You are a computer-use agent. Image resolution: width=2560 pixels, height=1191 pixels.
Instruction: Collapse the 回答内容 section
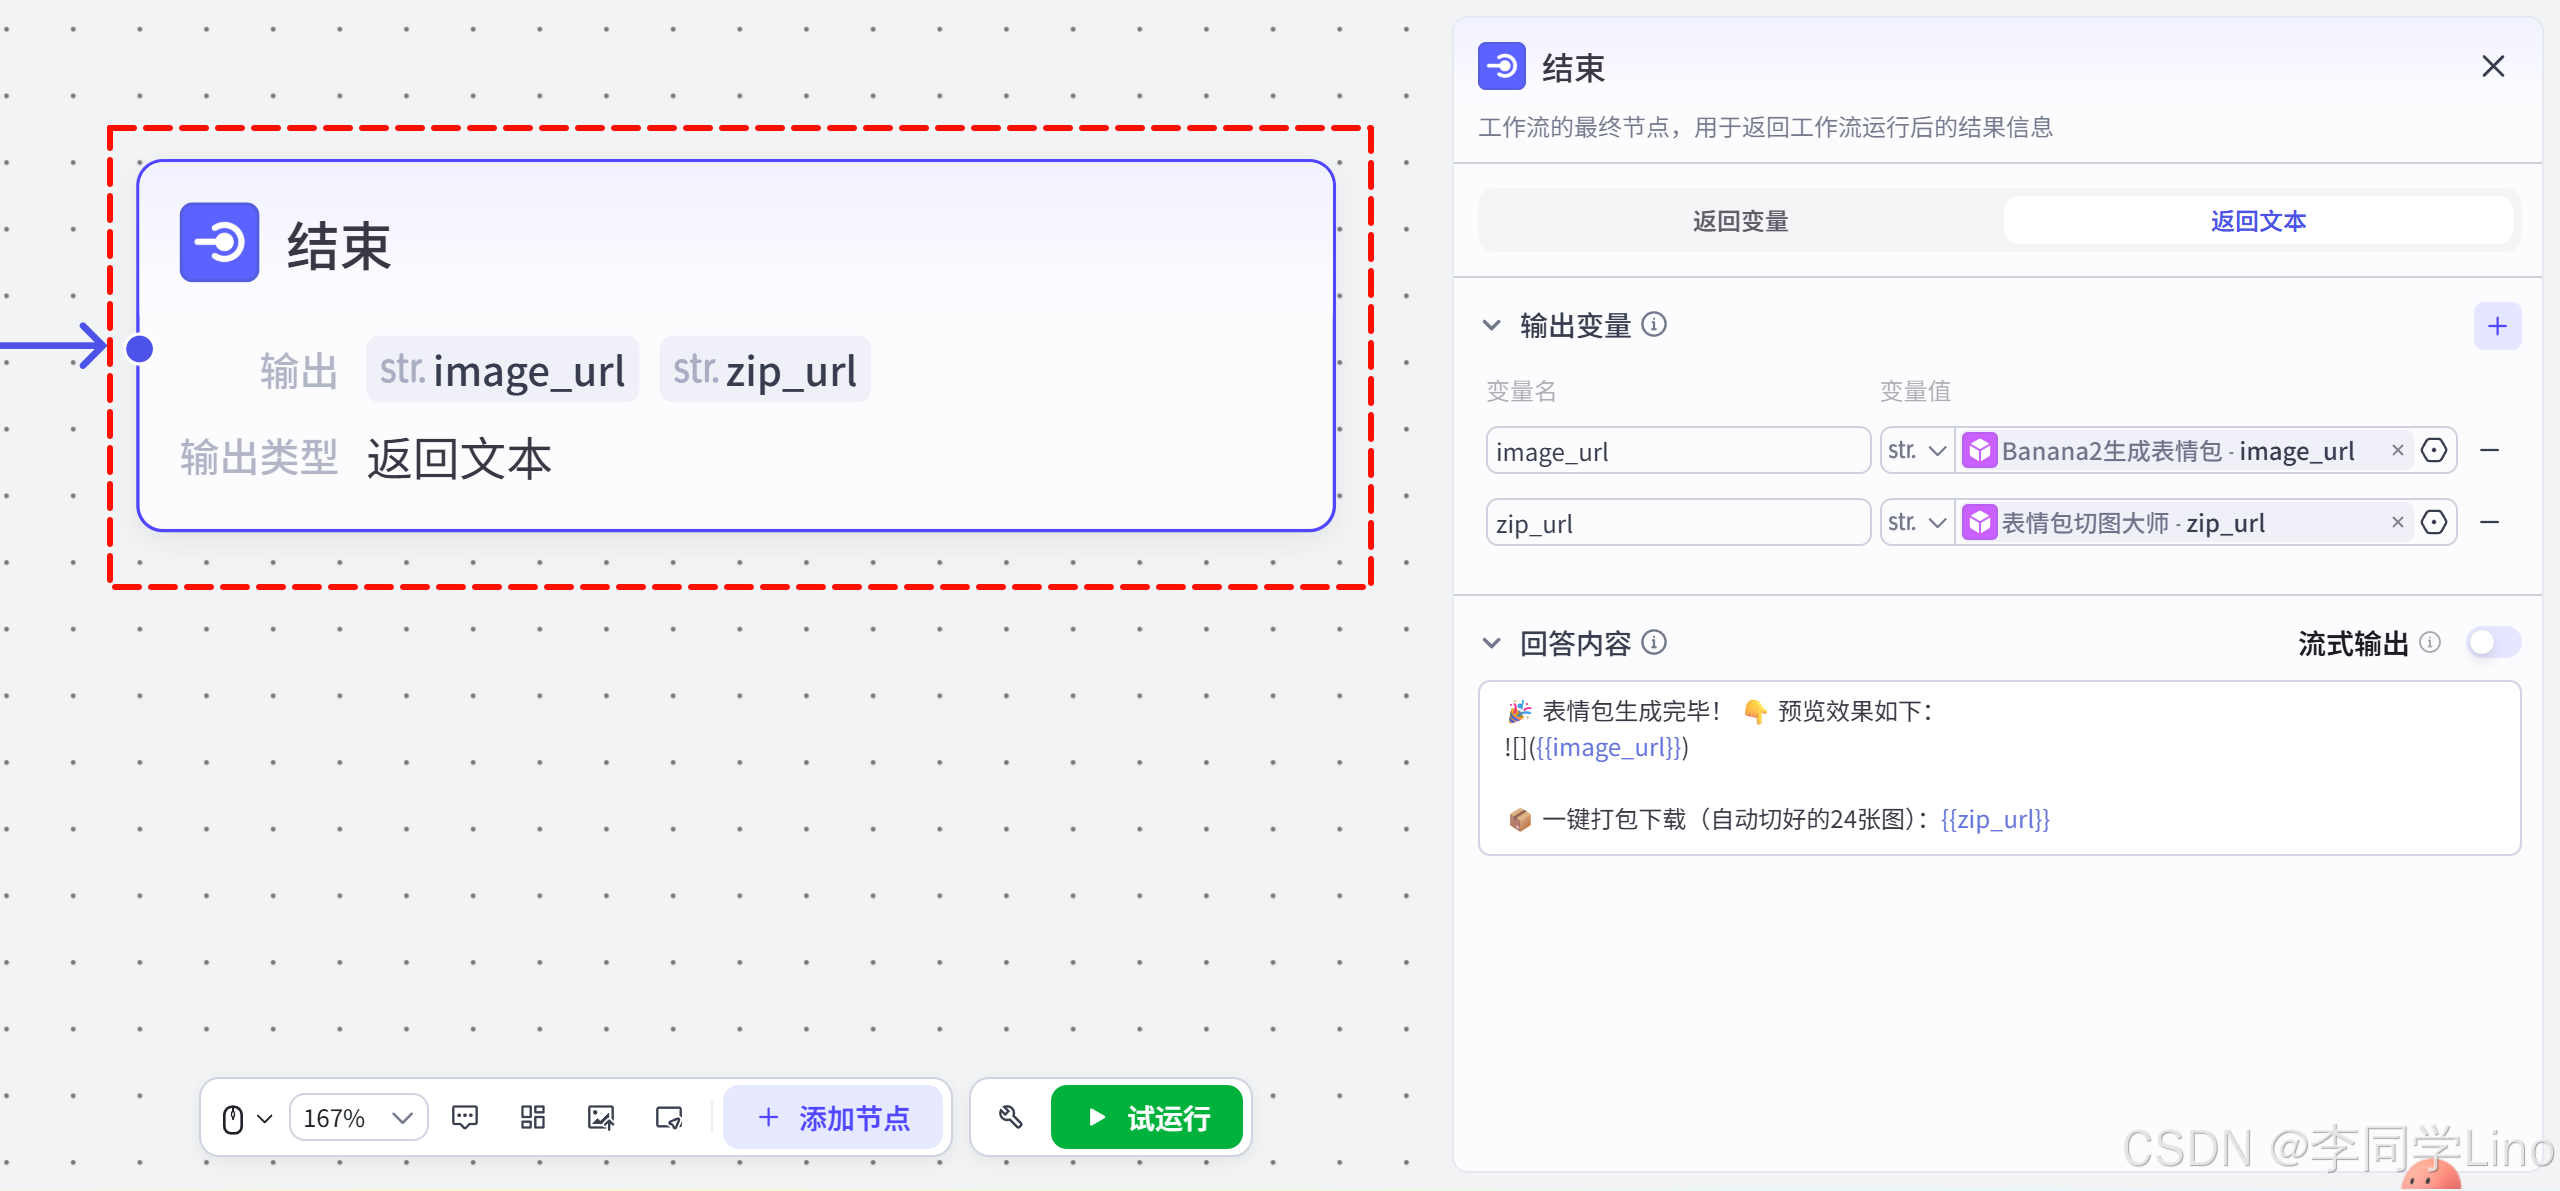1491,643
